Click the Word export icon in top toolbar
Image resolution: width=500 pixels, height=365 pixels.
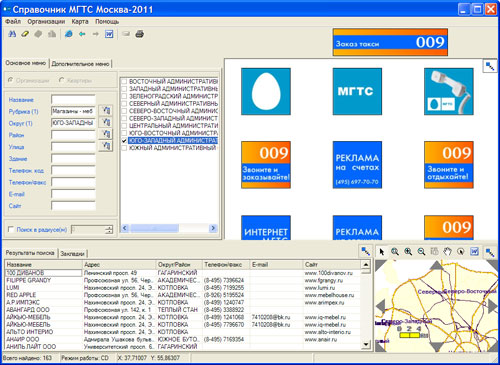click(109, 34)
